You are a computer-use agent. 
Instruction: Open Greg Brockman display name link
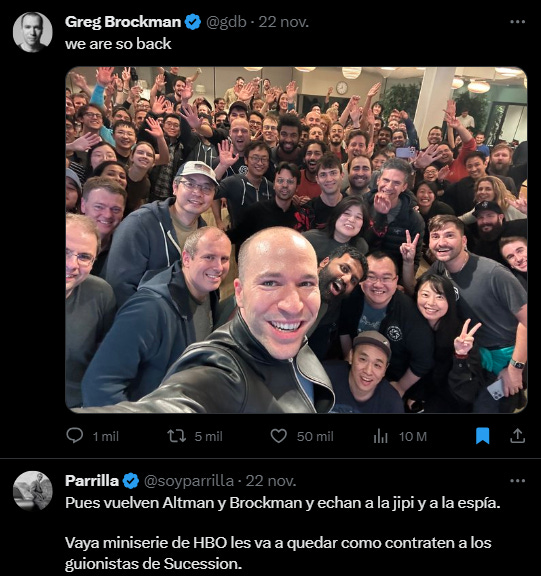123,22
